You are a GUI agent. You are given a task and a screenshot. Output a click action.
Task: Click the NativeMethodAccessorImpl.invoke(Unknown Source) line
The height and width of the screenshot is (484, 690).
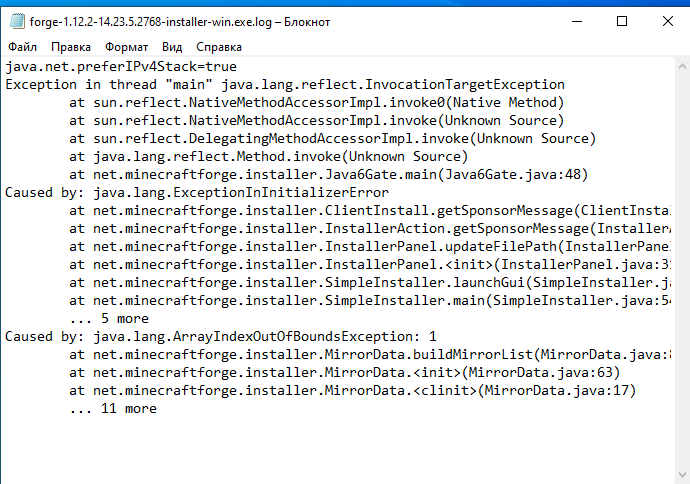coord(316,121)
